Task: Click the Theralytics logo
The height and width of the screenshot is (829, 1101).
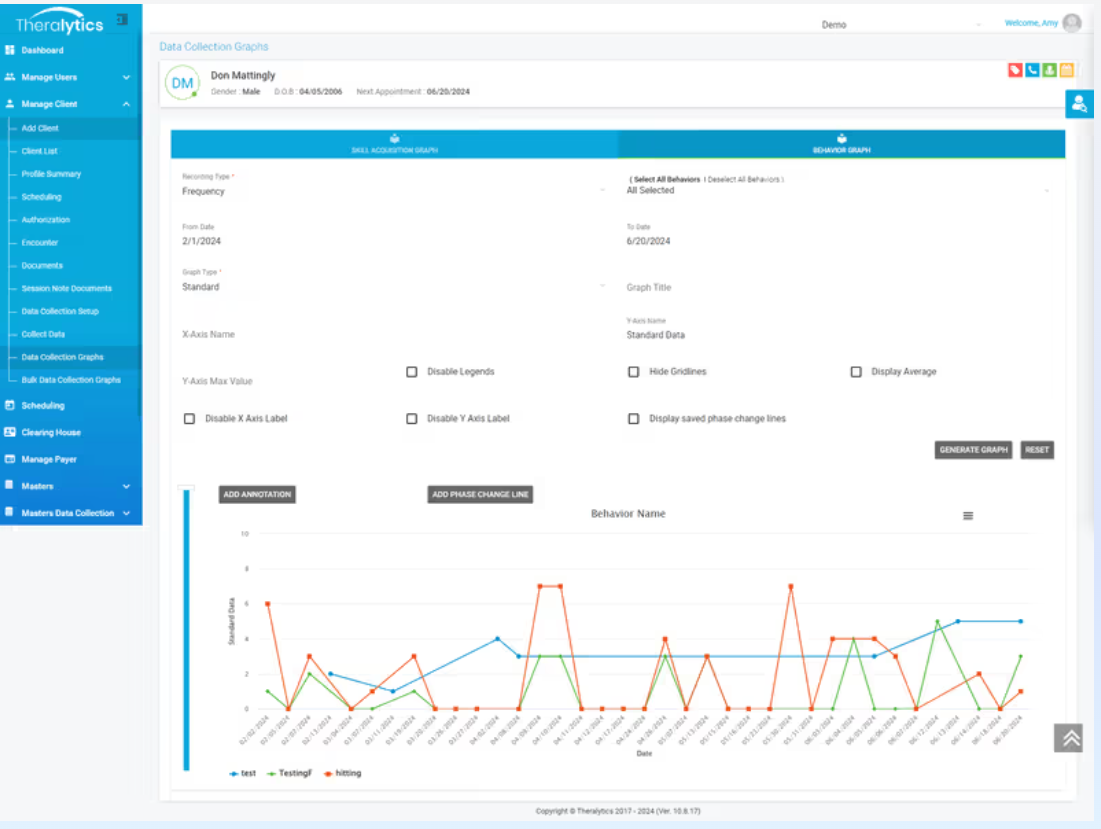Action: tap(59, 21)
